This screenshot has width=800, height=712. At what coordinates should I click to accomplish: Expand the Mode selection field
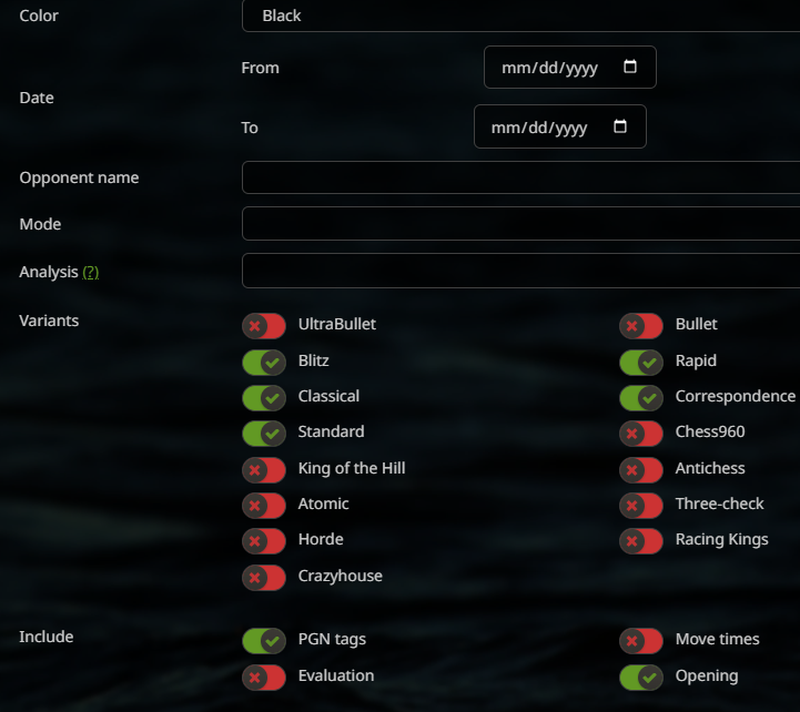tap(520, 224)
